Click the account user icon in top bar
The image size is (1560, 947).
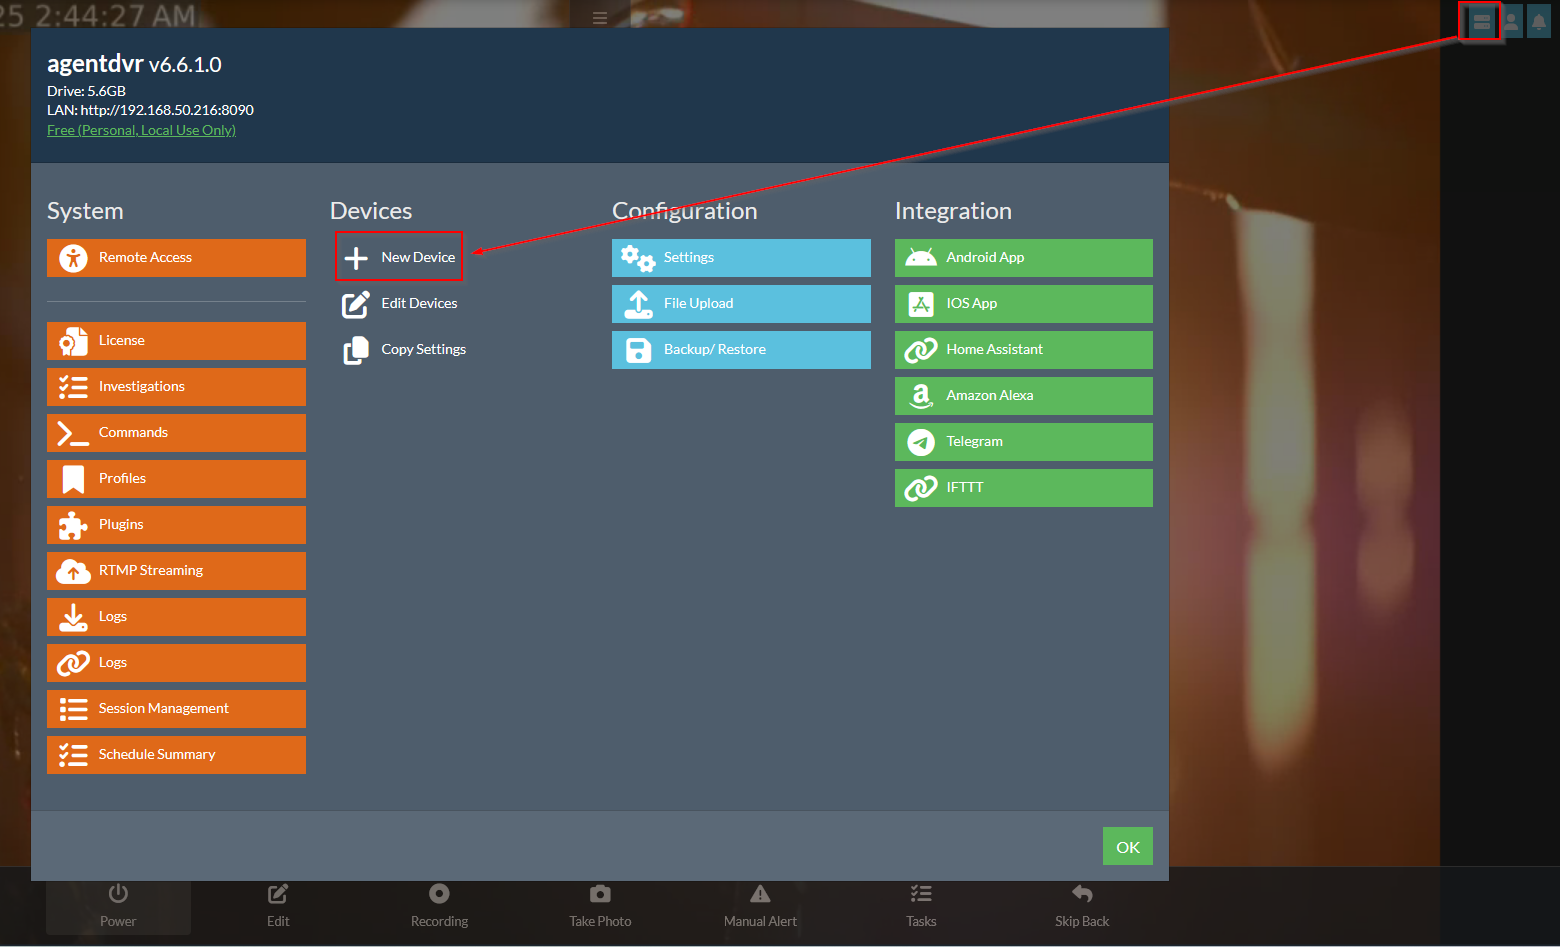(x=1511, y=21)
